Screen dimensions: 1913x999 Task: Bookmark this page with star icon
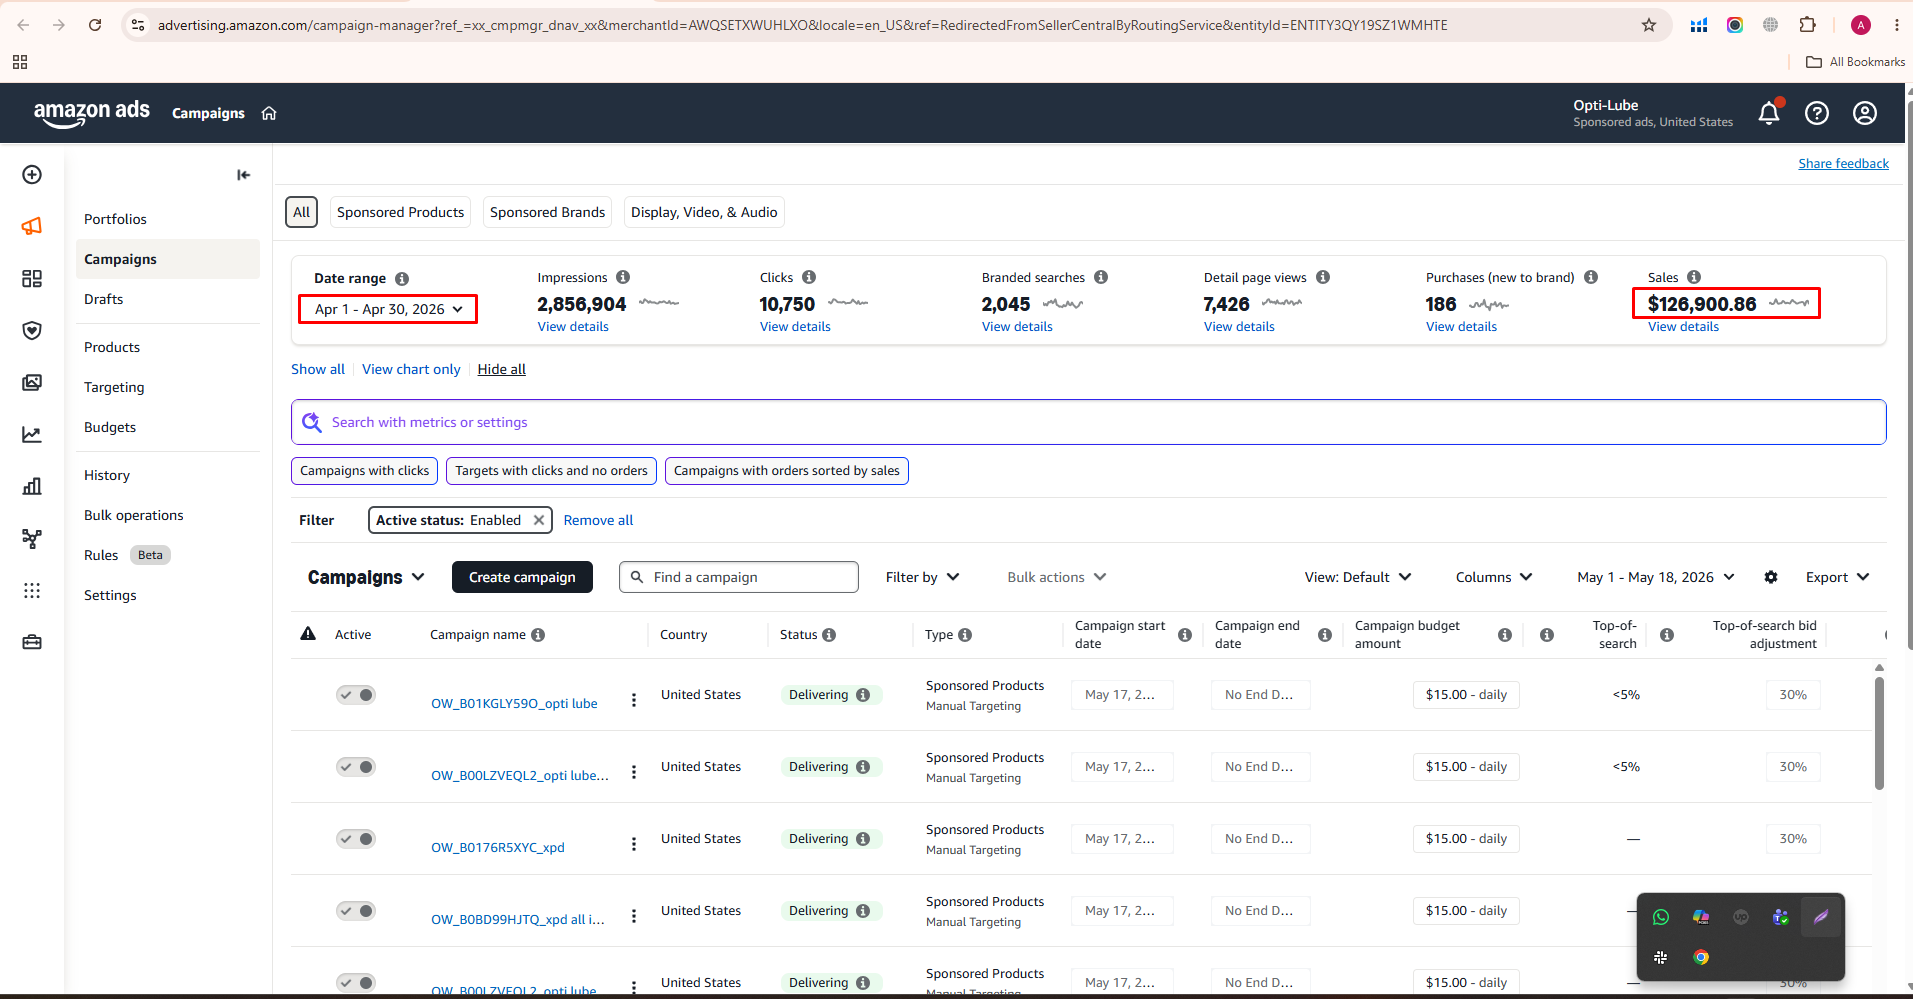coord(1649,25)
